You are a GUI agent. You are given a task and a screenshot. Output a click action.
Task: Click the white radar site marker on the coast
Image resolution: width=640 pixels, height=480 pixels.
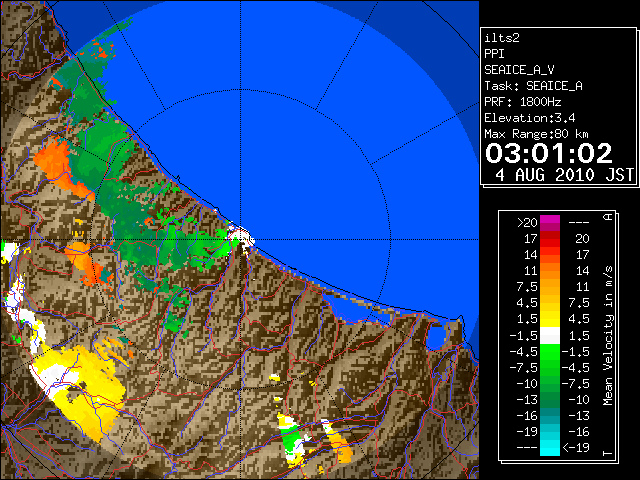[241, 238]
